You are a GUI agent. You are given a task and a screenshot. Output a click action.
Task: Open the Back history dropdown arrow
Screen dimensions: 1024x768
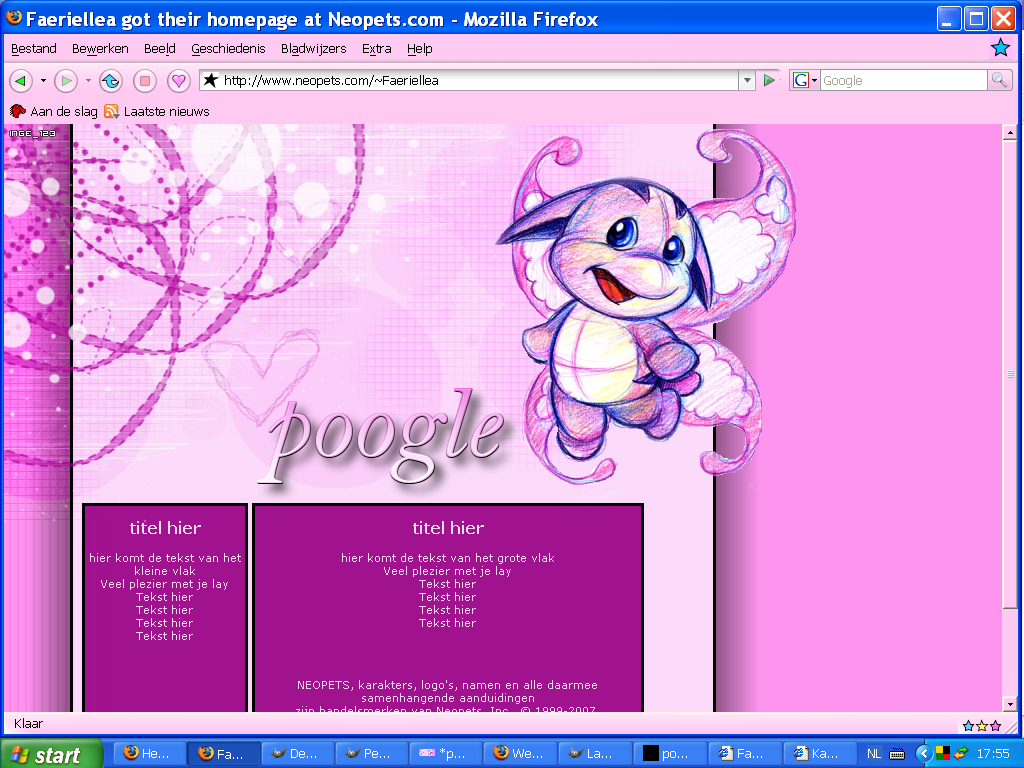point(43,81)
